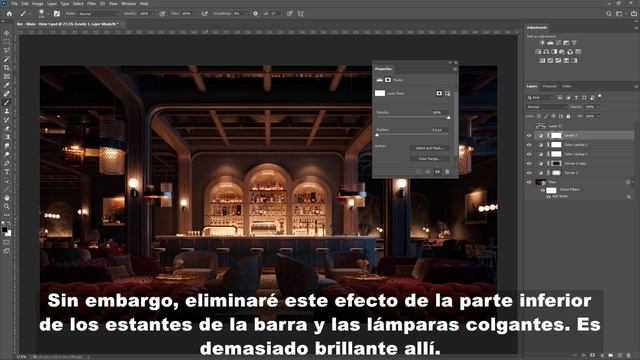Click the Select and Mask button
This screenshot has width=640, height=360.
429,148
